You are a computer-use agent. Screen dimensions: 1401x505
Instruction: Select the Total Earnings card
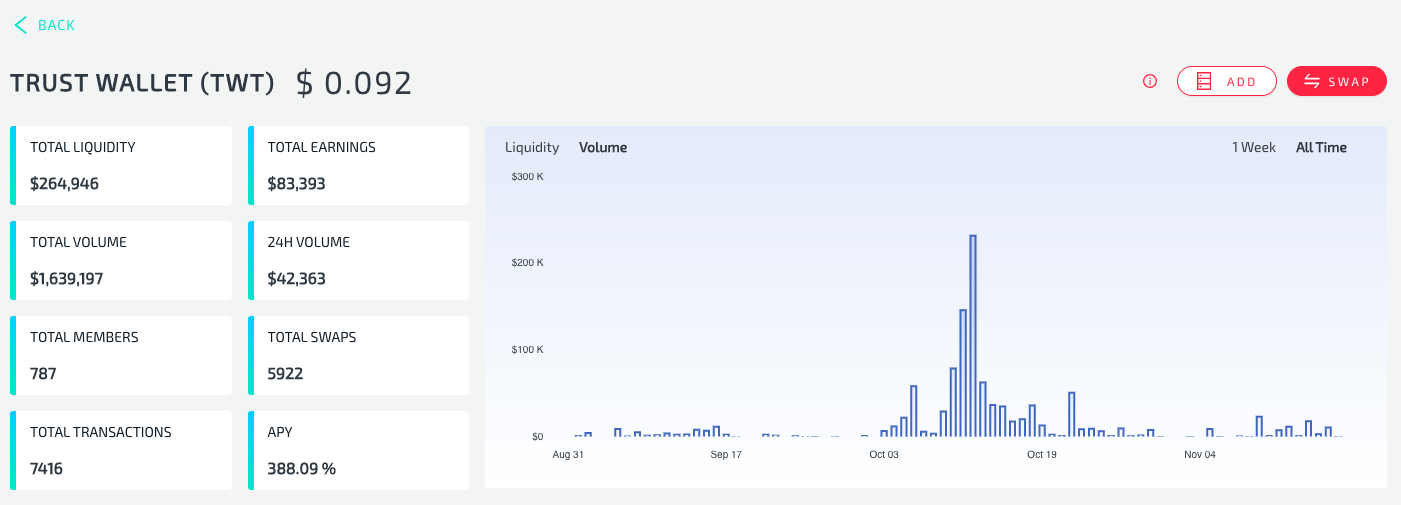tap(358, 165)
